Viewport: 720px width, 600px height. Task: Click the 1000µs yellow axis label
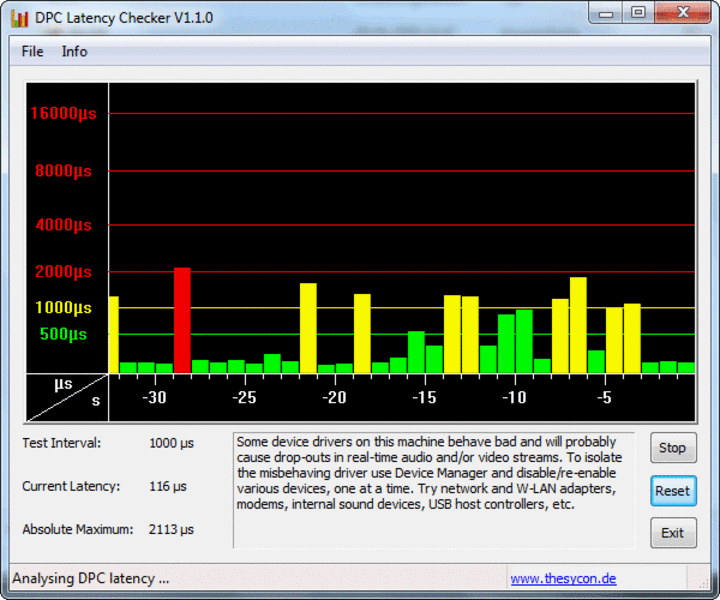pyautogui.click(x=63, y=308)
